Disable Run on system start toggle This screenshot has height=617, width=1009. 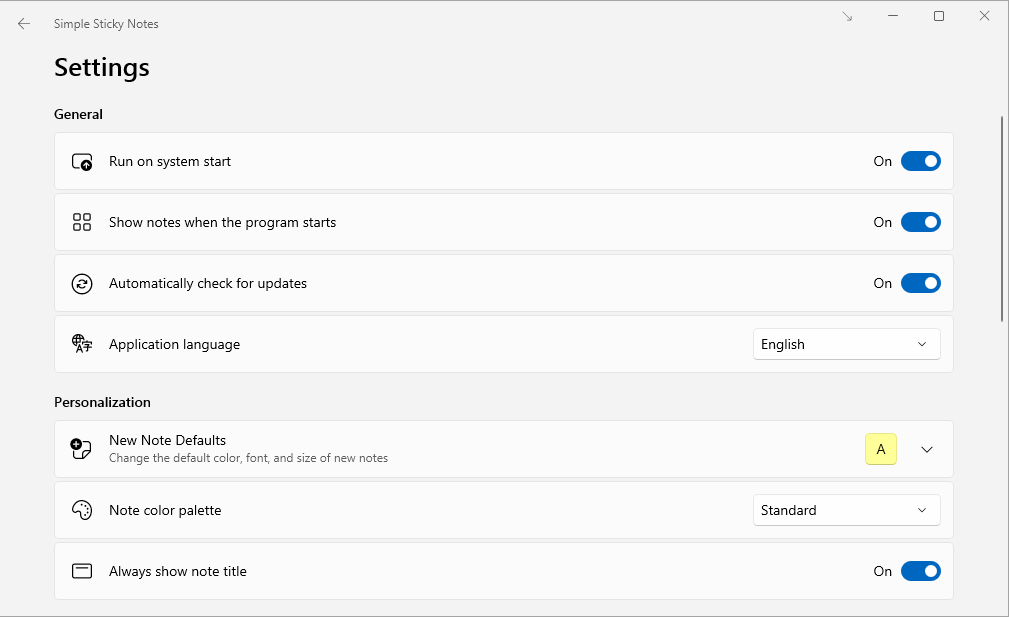click(920, 161)
